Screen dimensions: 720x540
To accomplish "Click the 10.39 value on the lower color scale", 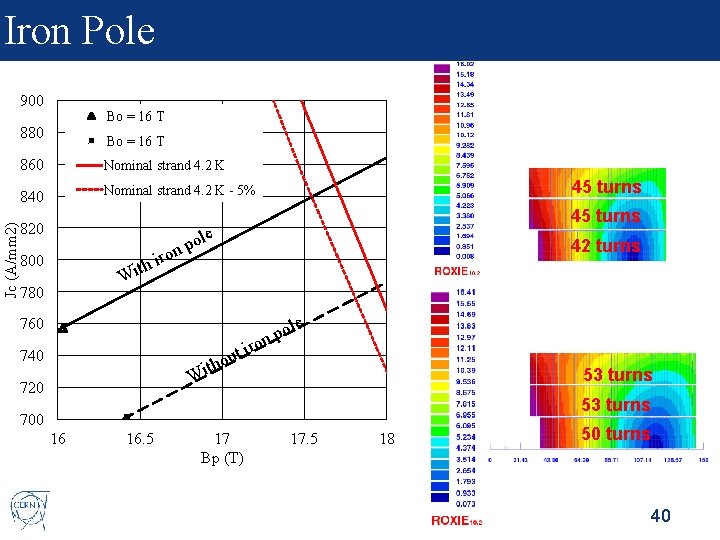I will (x=466, y=370).
